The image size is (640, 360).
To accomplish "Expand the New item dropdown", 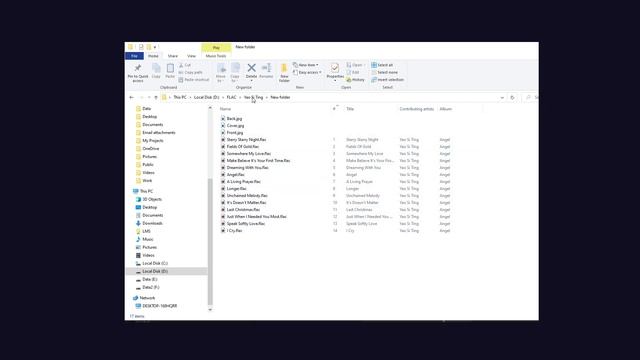I will tap(317, 65).
